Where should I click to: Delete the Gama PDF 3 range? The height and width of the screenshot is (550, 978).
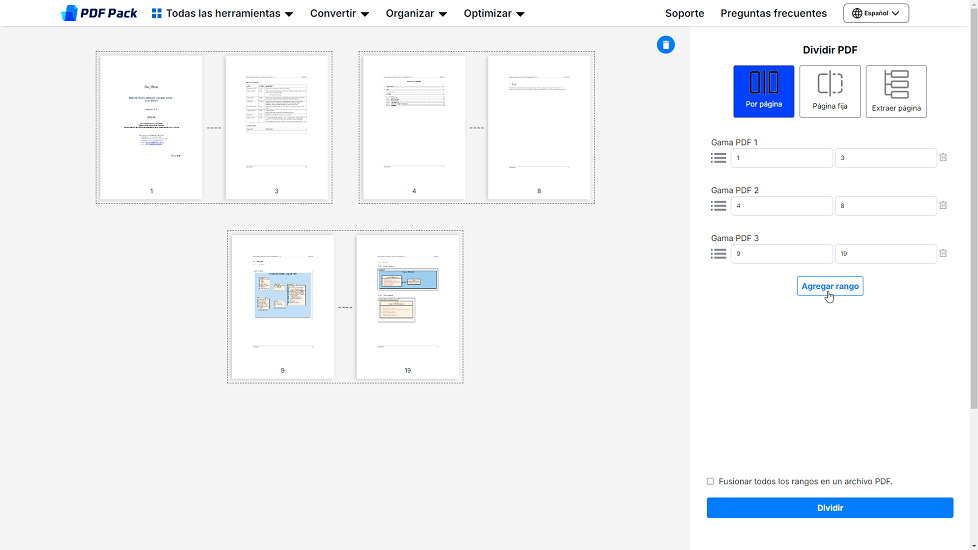tap(943, 254)
